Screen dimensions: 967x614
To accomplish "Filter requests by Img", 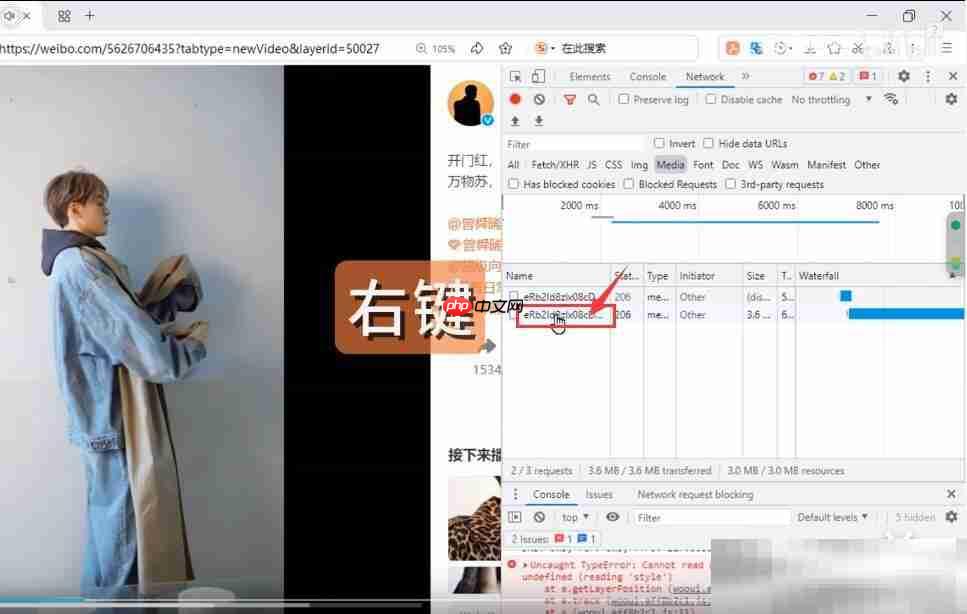I will click(639, 165).
